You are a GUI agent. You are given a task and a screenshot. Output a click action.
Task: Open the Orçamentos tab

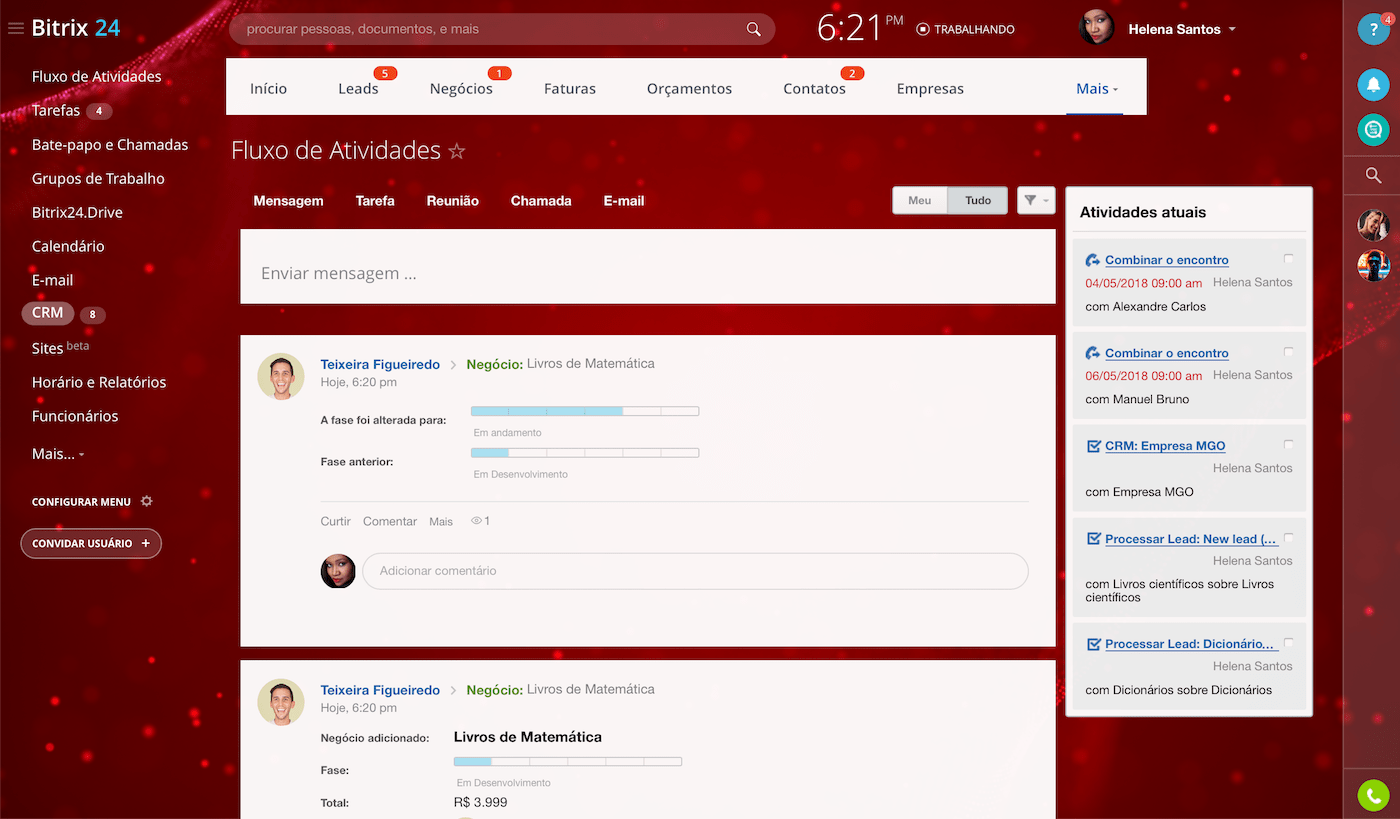(689, 88)
